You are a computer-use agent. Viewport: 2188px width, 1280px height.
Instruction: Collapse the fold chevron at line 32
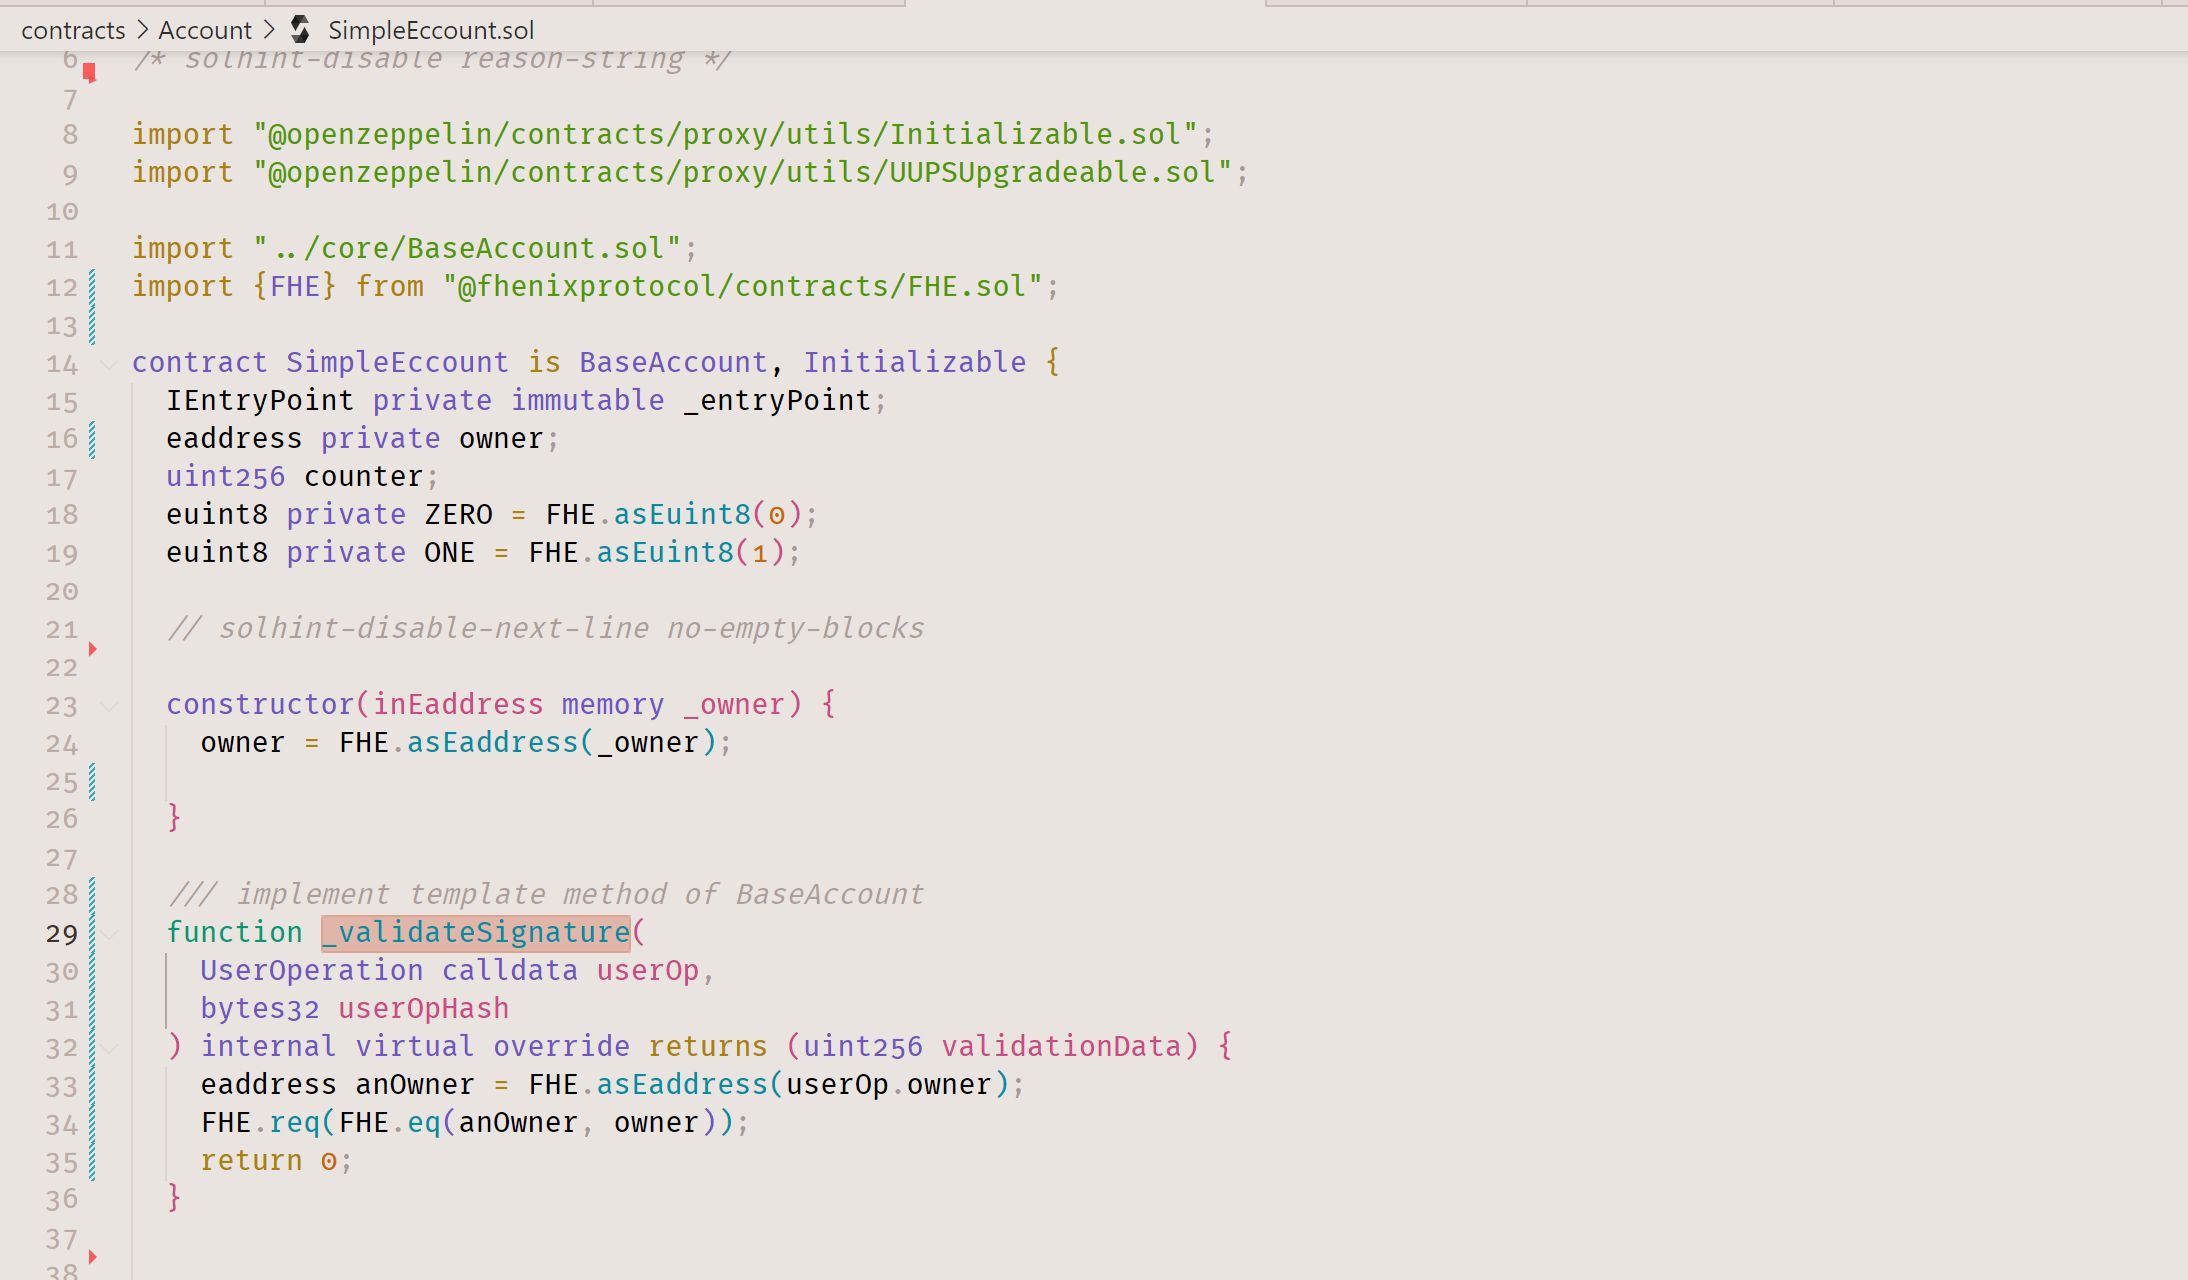[x=109, y=1048]
